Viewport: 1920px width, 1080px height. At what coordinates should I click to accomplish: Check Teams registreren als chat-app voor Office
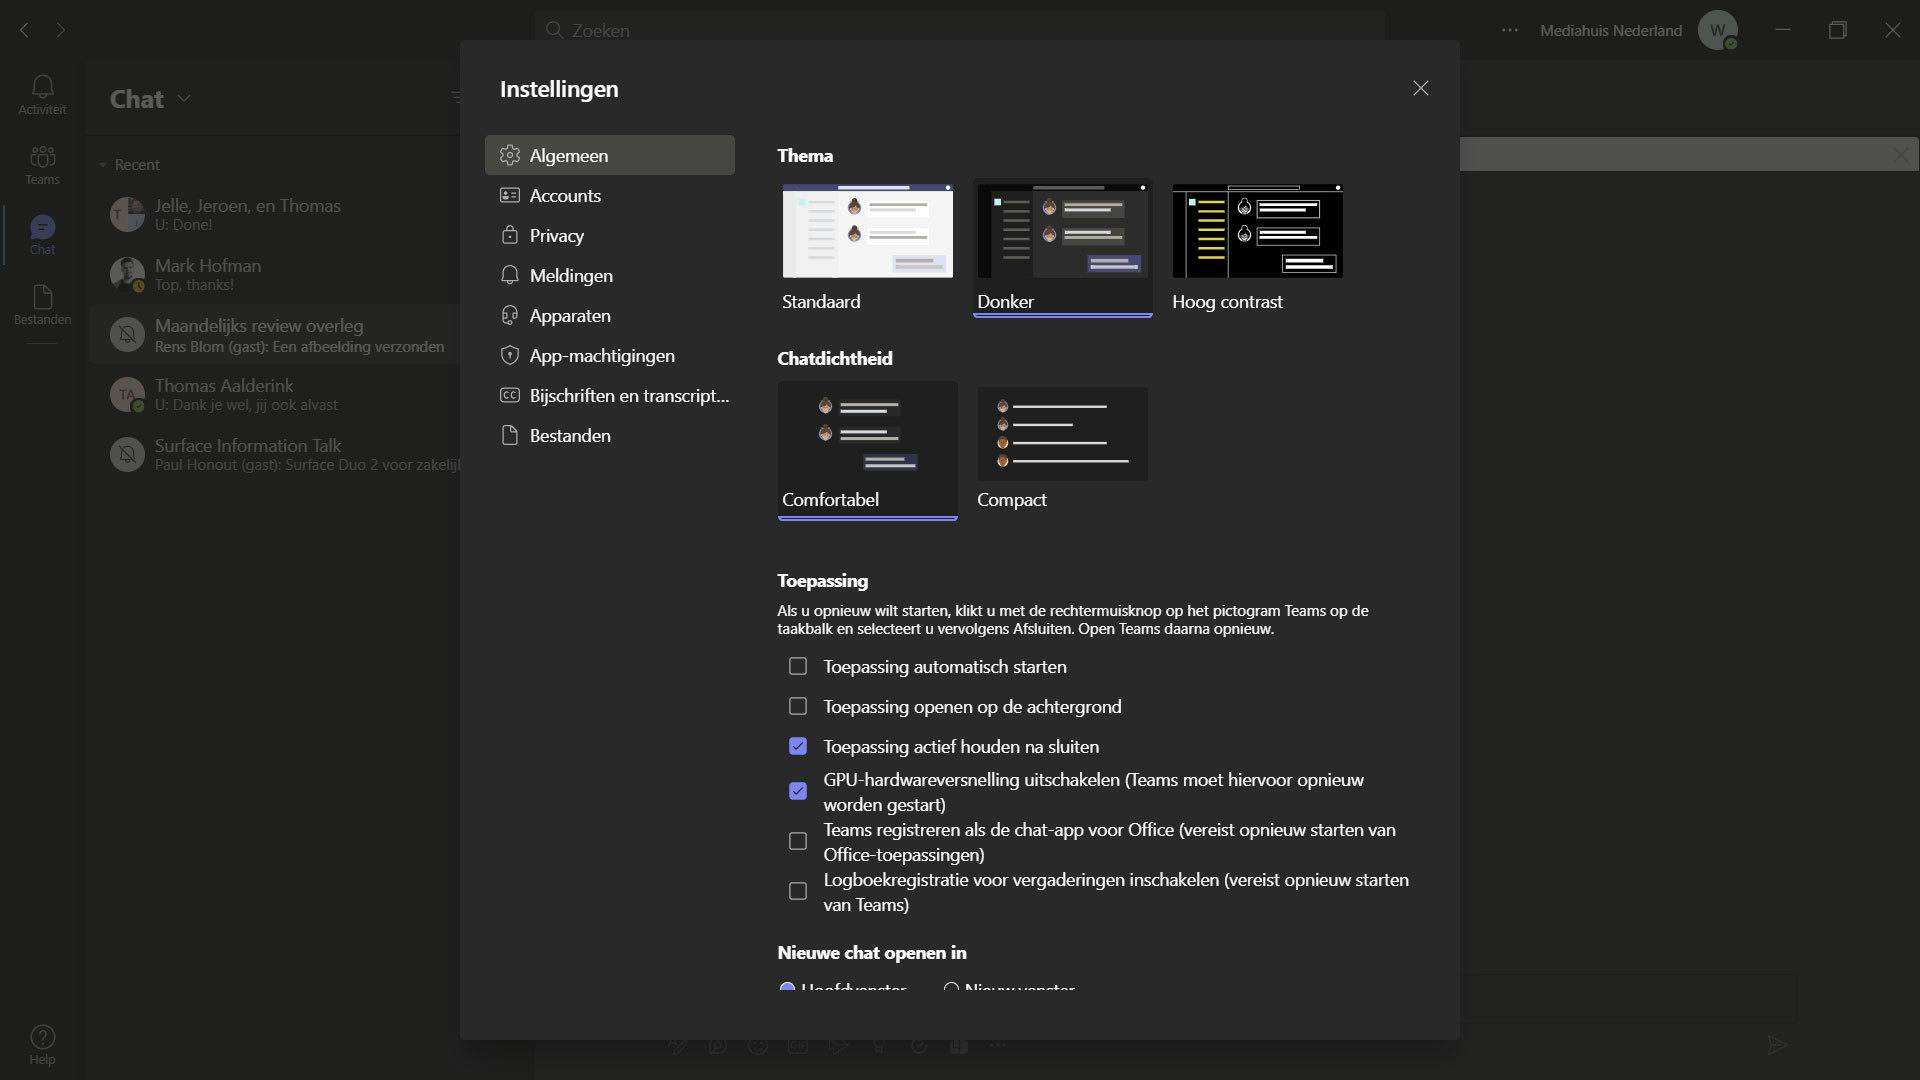point(797,841)
